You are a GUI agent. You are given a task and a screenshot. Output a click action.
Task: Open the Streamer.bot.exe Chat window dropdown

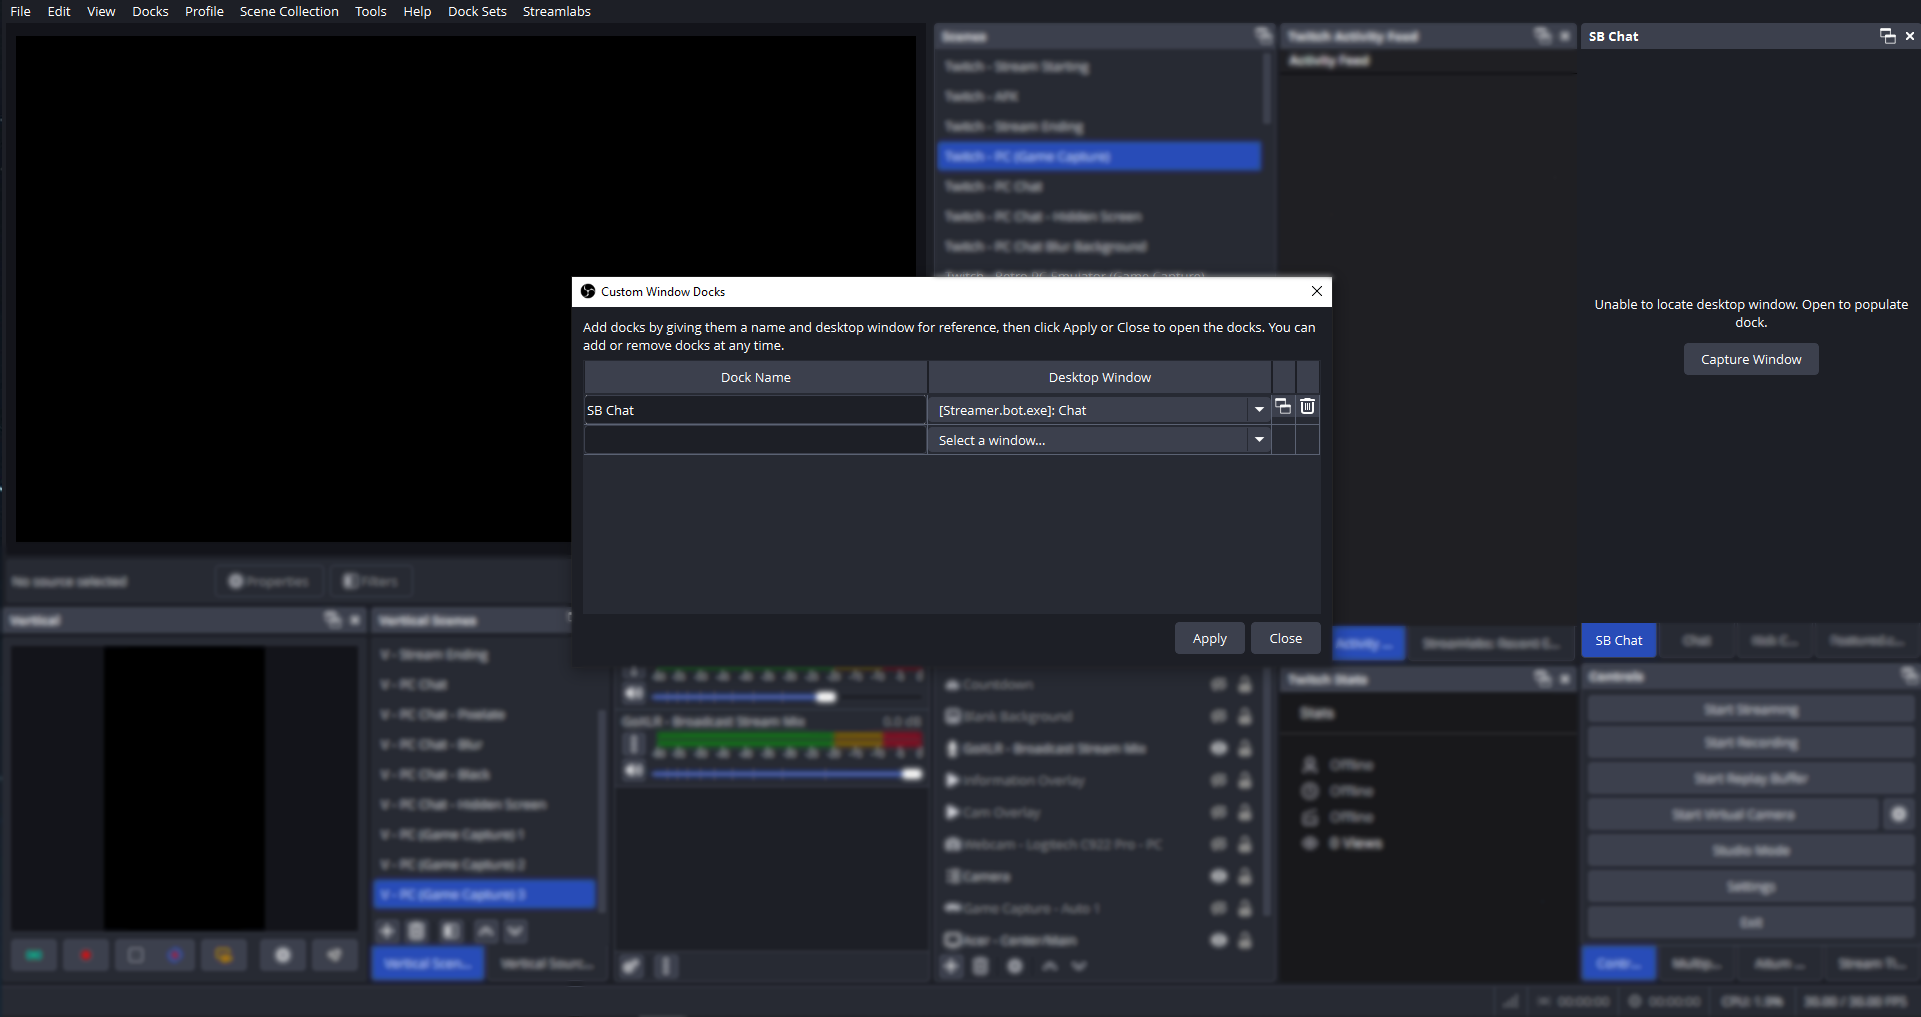coord(1259,410)
